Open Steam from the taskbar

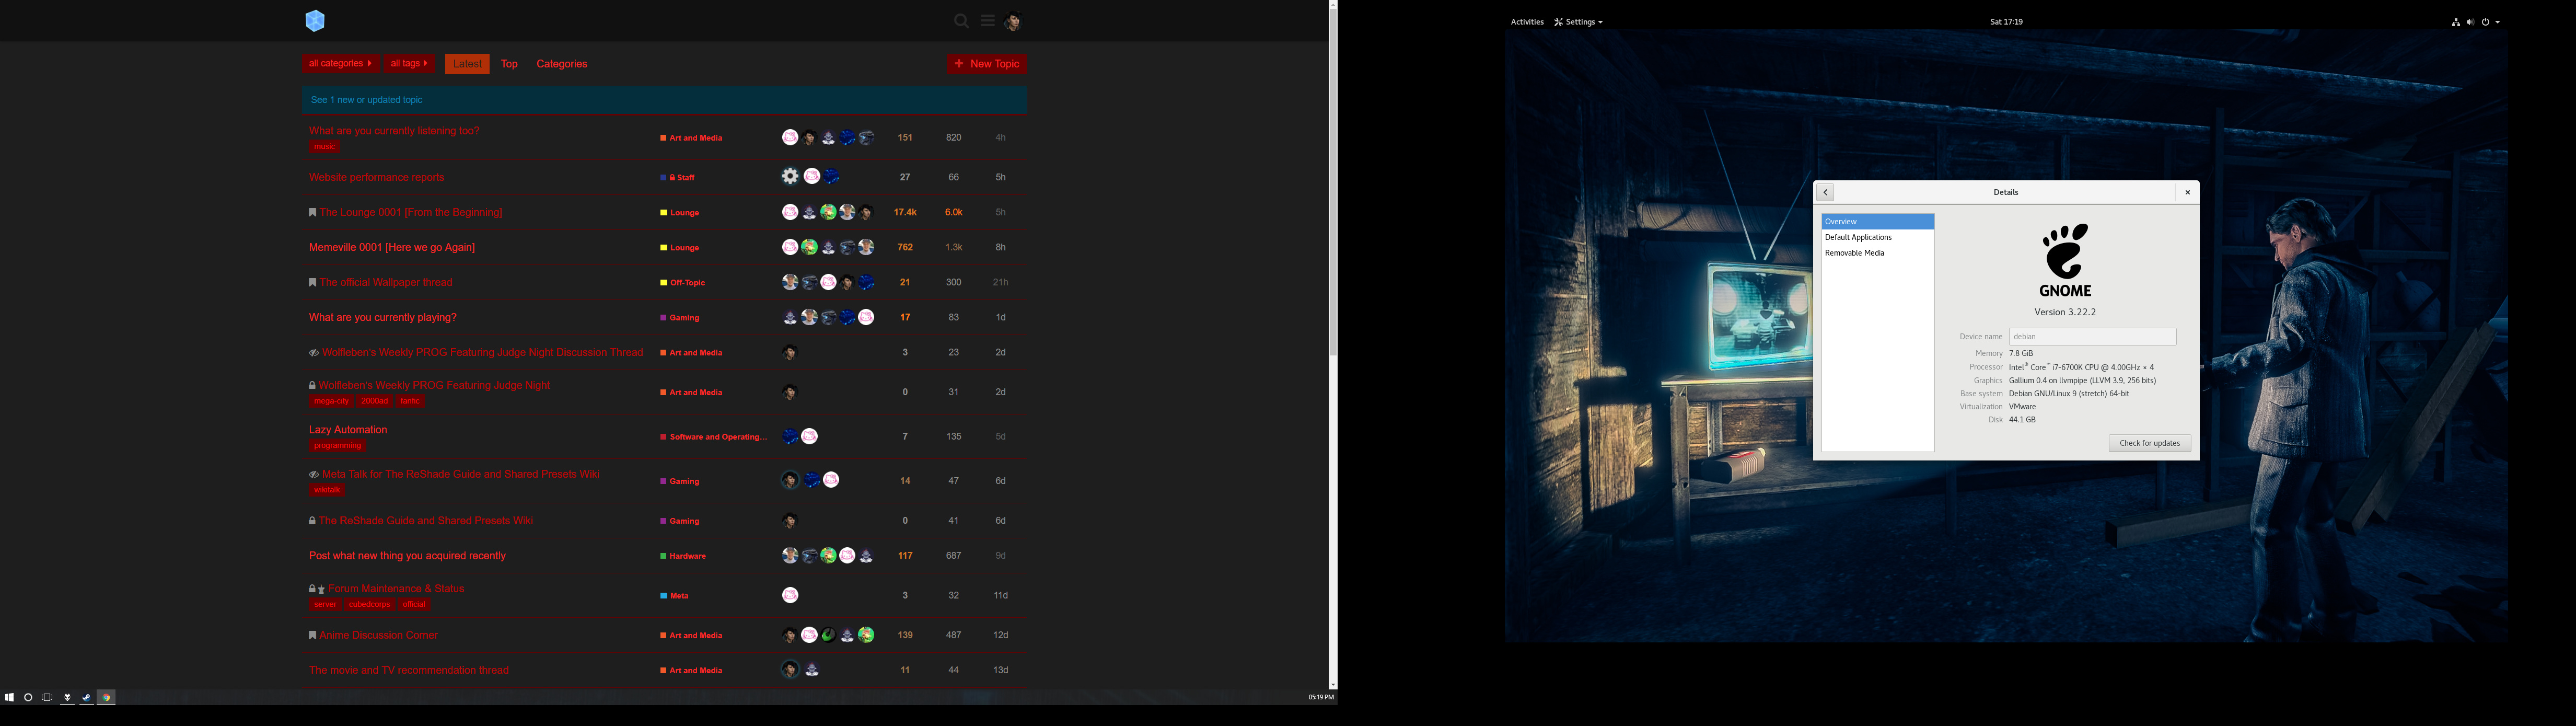tap(87, 698)
